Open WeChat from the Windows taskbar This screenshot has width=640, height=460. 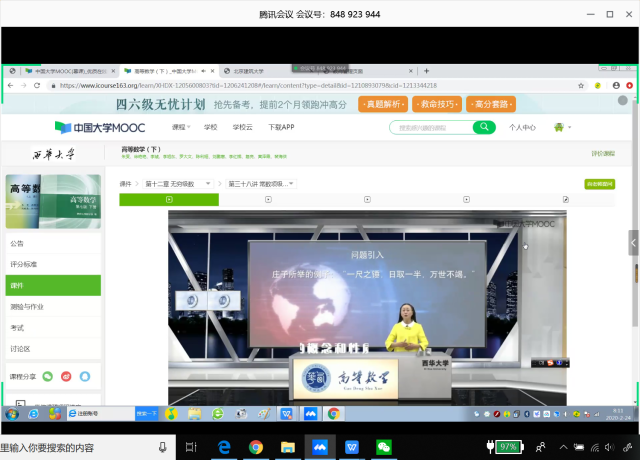(x=383, y=445)
